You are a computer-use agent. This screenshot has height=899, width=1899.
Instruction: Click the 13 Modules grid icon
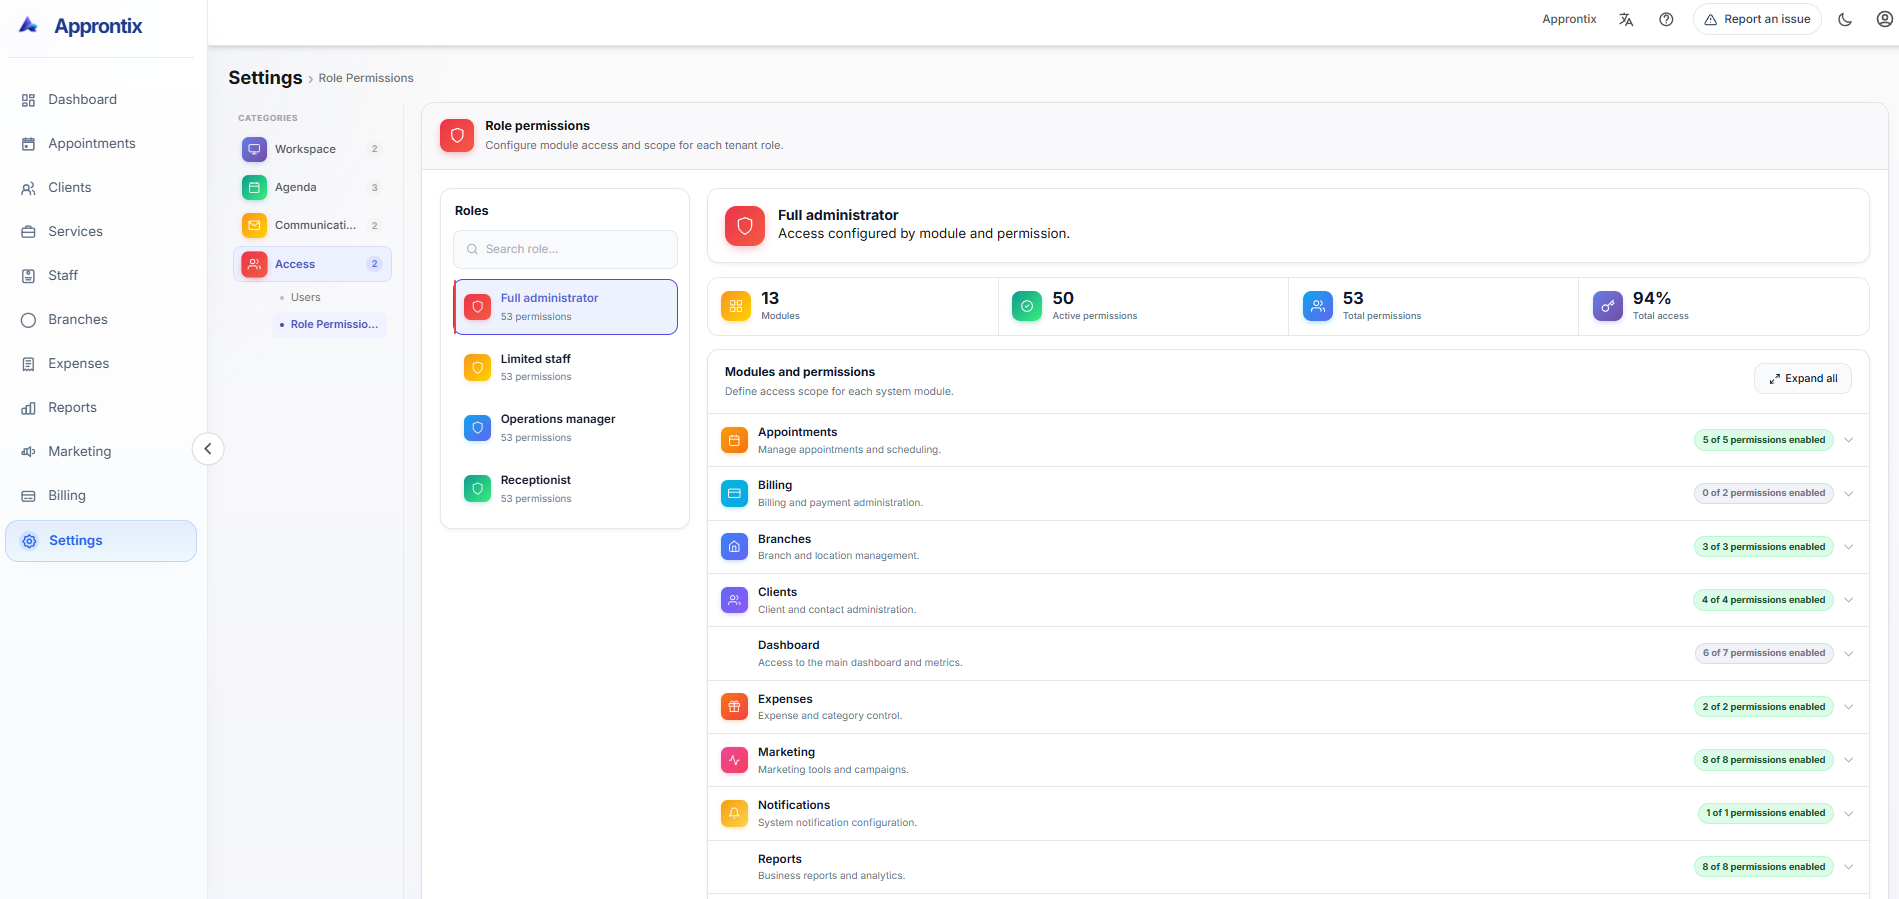(736, 306)
